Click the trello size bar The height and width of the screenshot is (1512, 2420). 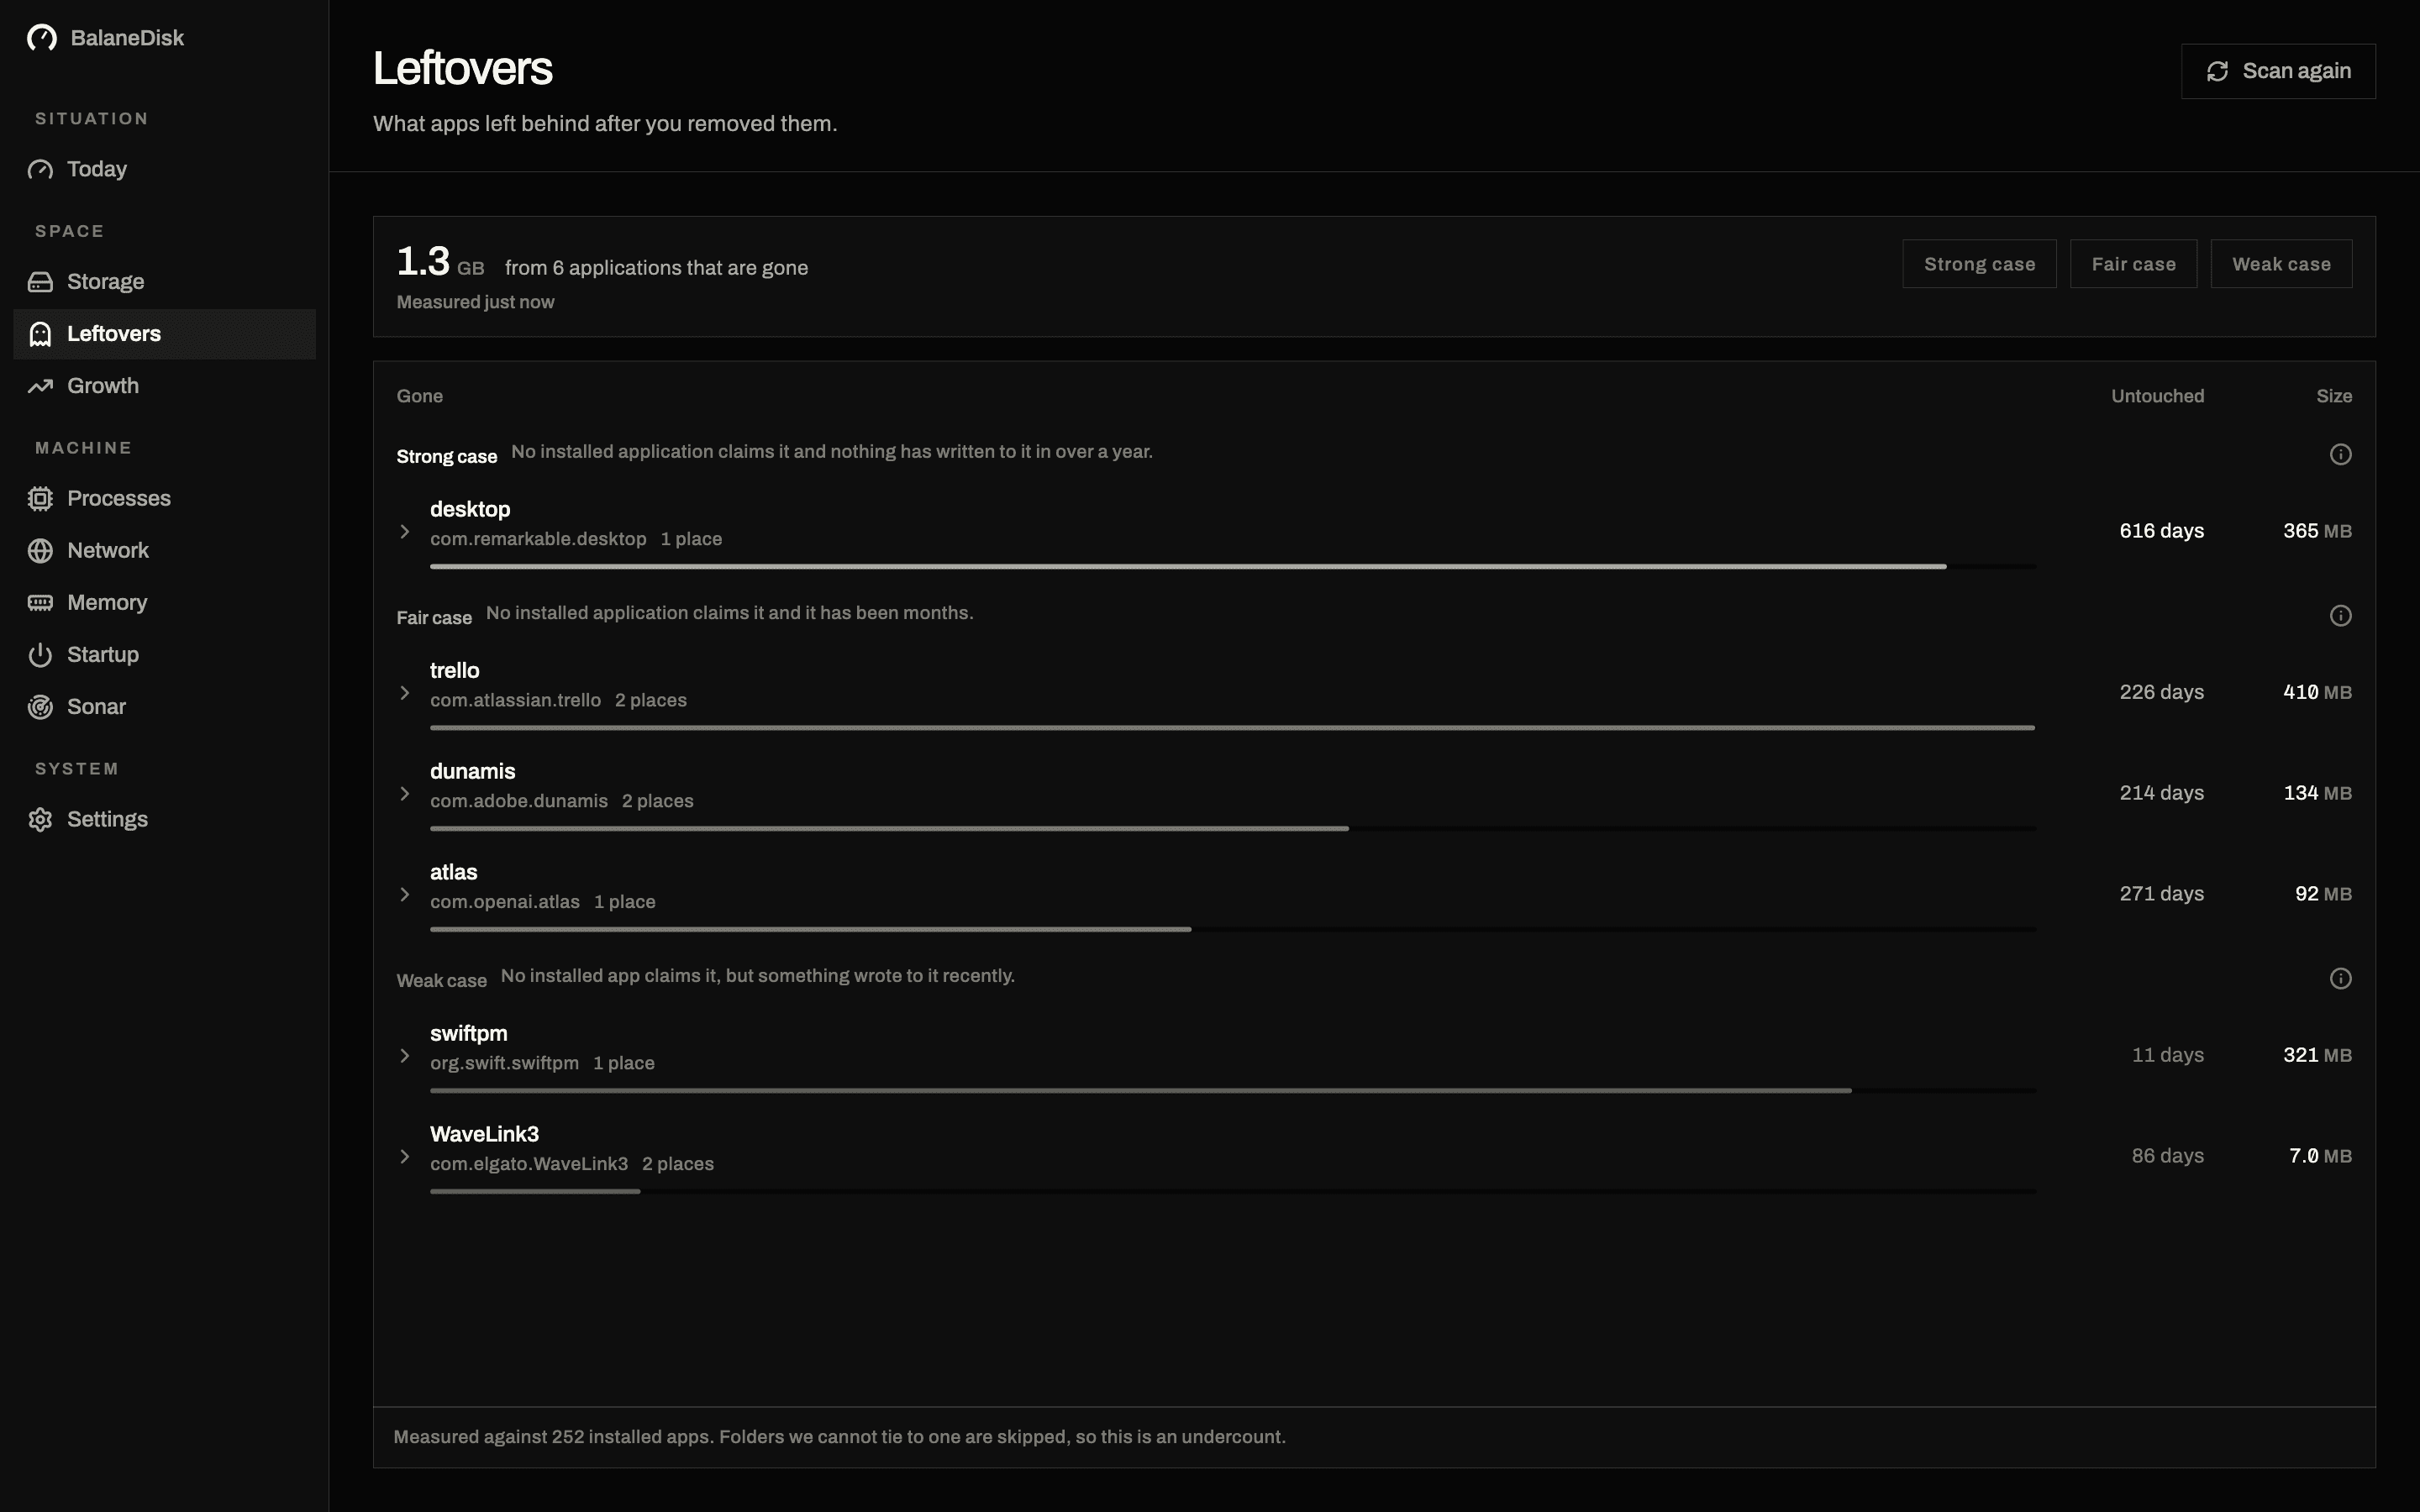point(1233,728)
